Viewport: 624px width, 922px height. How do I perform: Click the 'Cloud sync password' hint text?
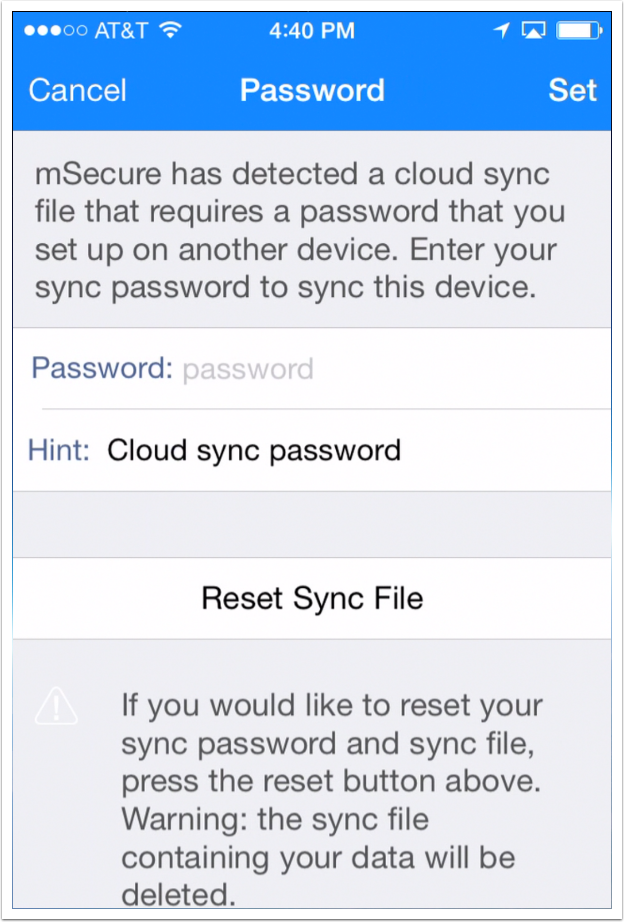coord(254,450)
